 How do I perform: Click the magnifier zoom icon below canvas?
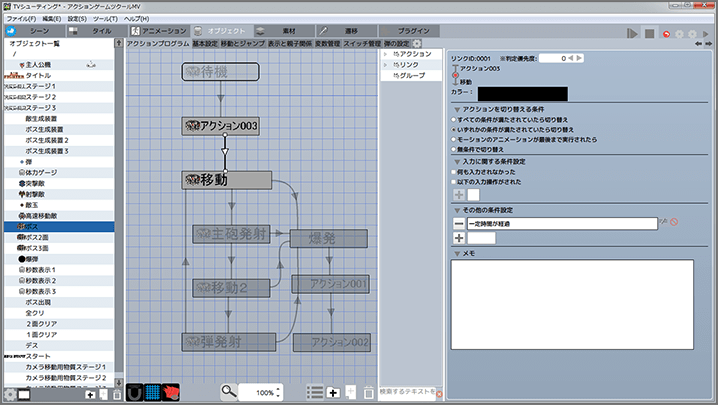click(x=229, y=392)
